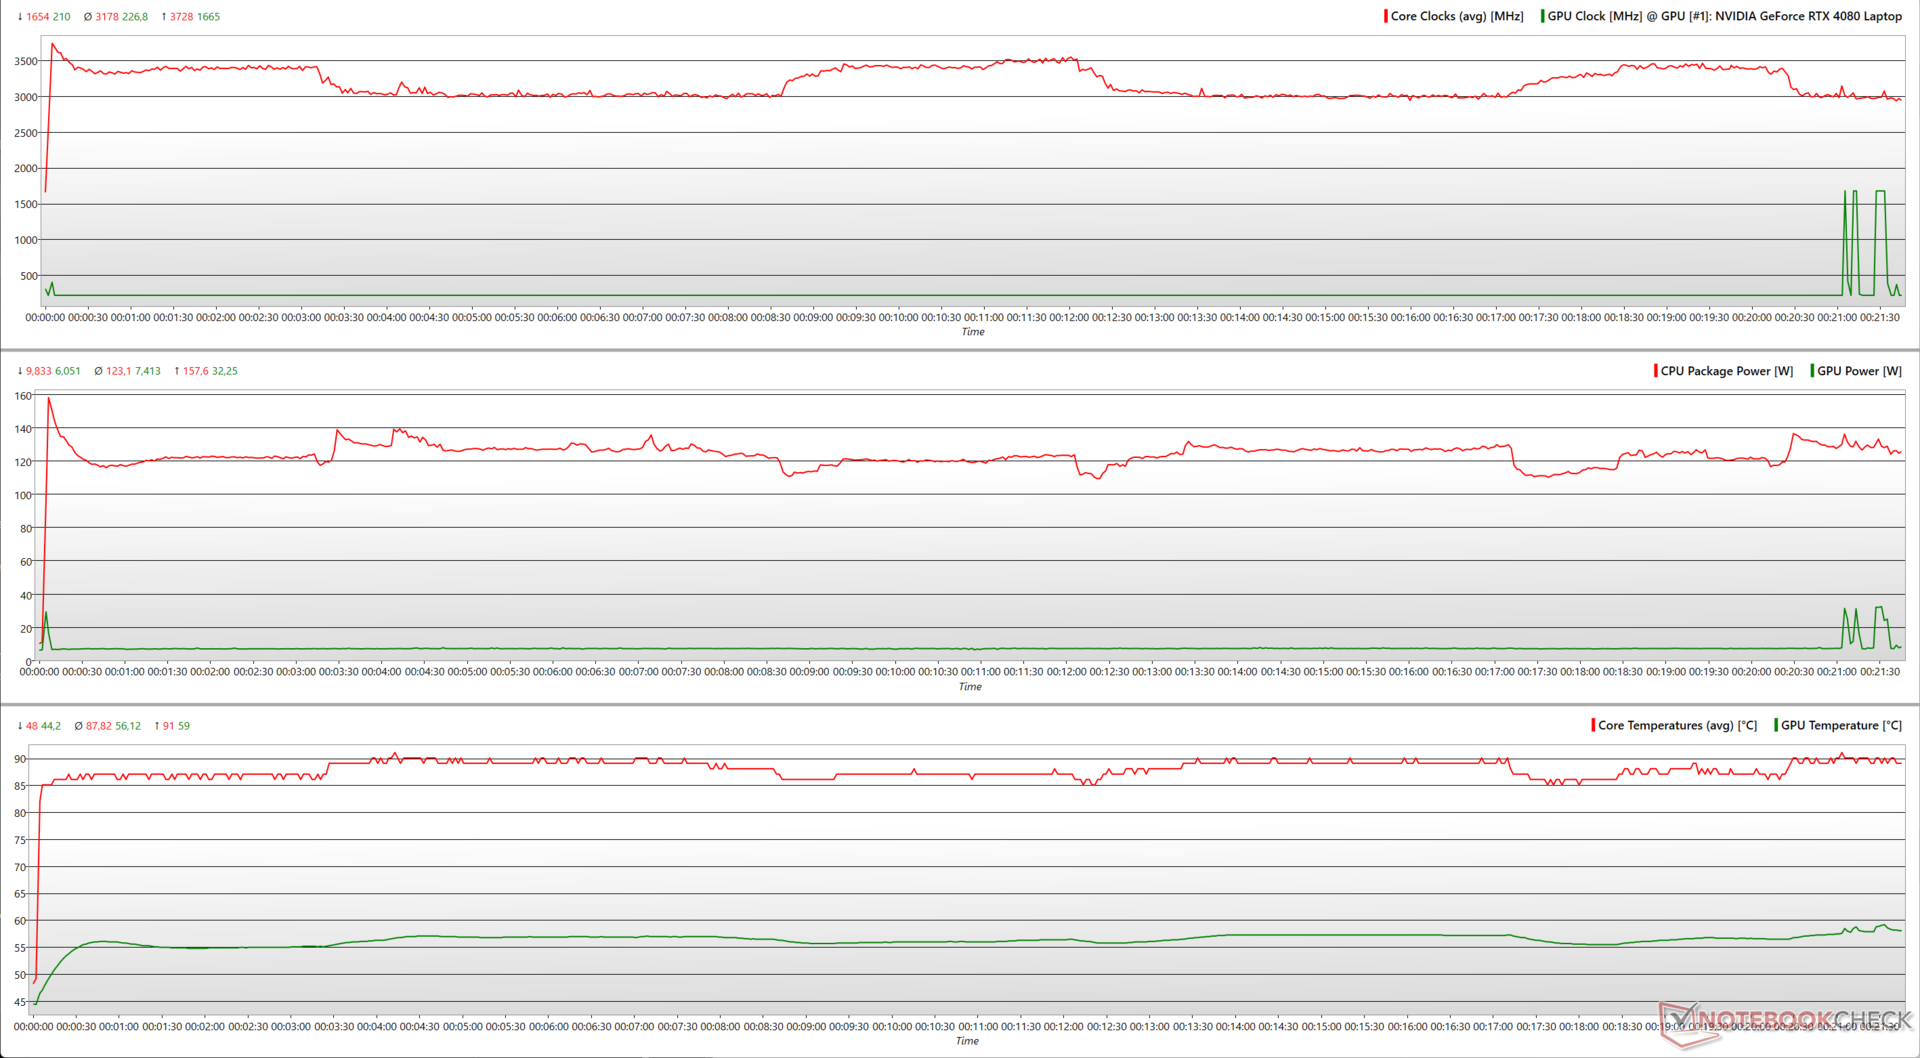
Task: Click the red Core Clocks legend marker
Action: tap(1386, 16)
